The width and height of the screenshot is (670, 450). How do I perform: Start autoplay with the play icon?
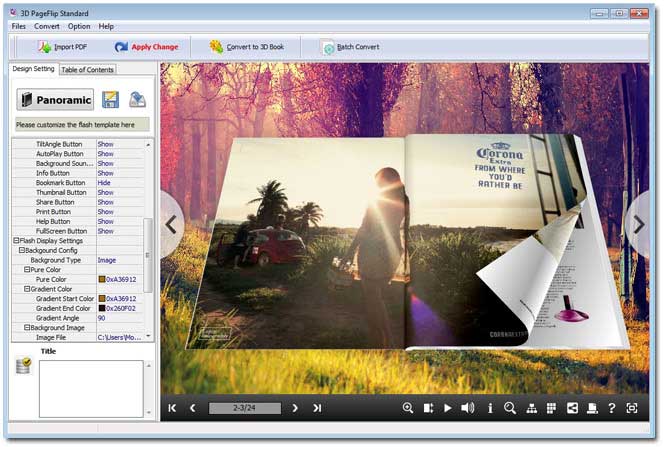coord(447,408)
